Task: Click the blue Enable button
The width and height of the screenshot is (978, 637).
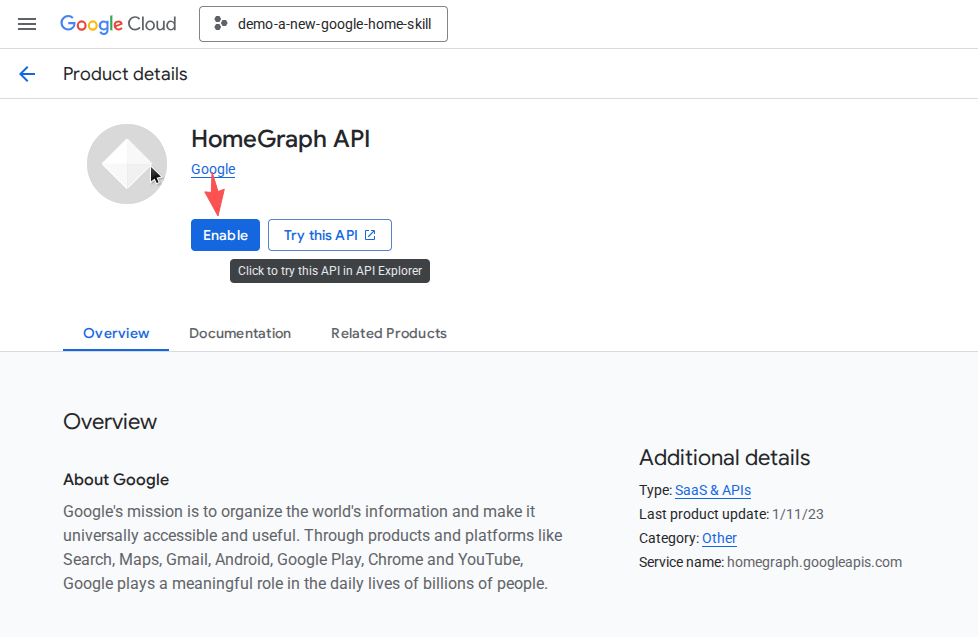Action: [225, 235]
